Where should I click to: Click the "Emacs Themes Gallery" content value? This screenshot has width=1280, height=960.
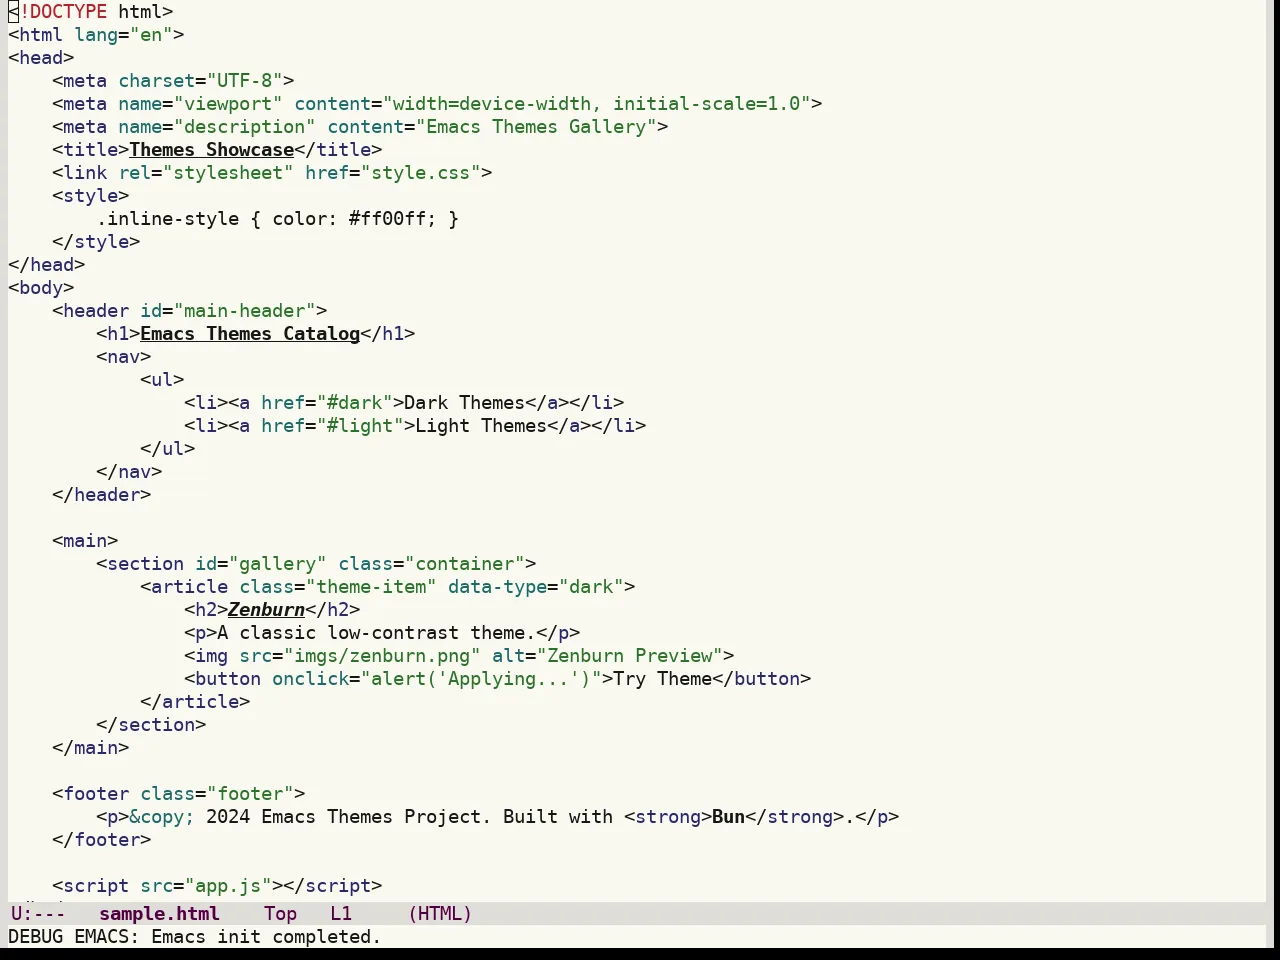(536, 127)
